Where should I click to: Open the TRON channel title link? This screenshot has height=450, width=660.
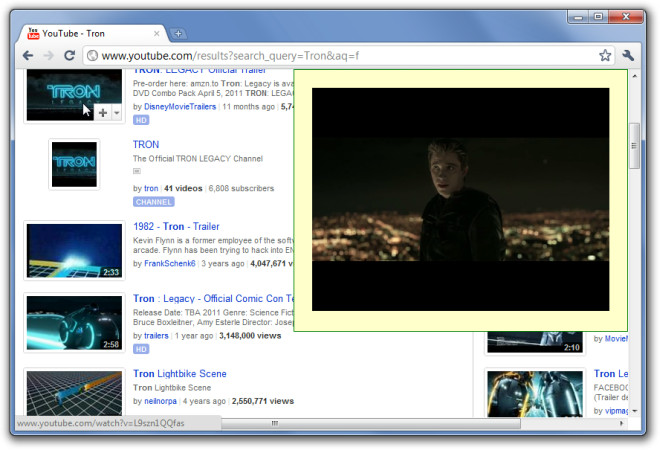(x=146, y=144)
